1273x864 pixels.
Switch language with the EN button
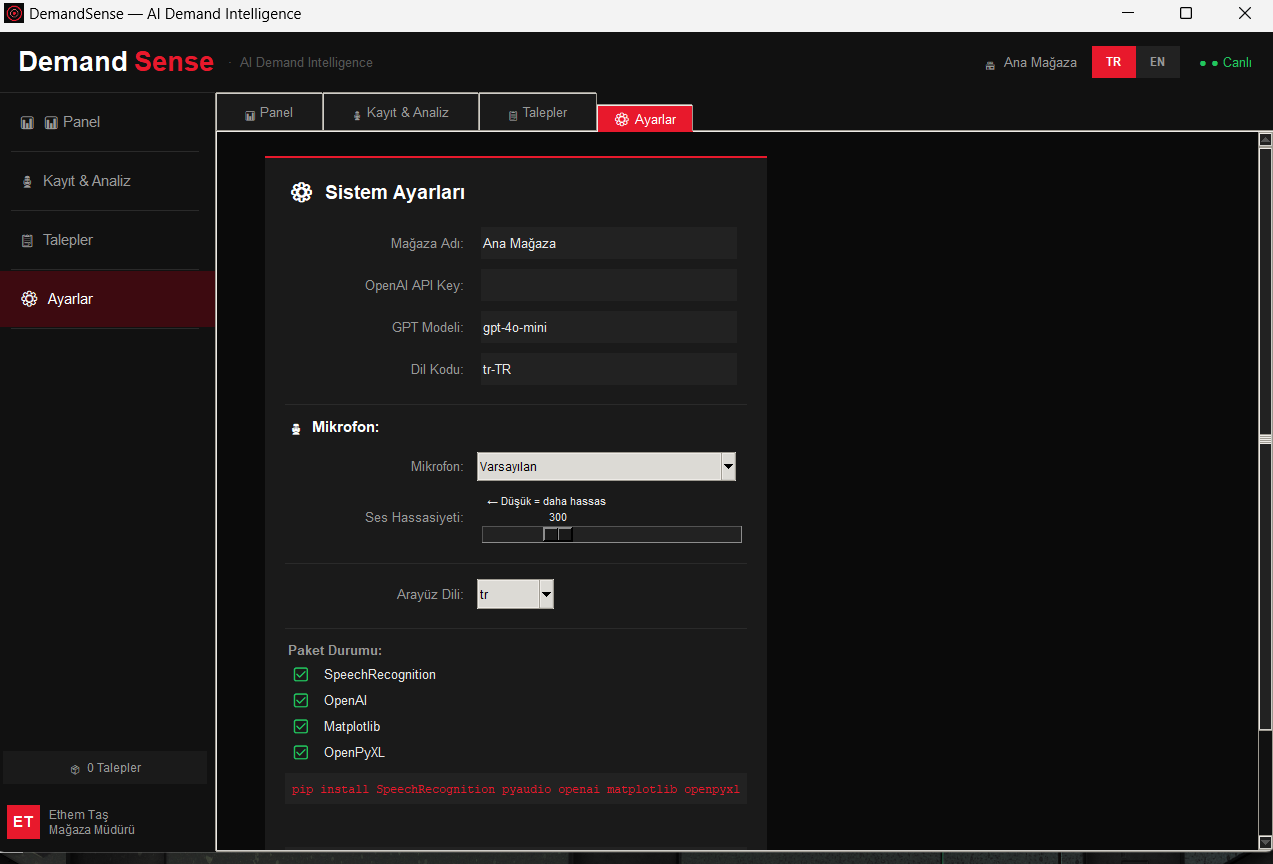1157,62
